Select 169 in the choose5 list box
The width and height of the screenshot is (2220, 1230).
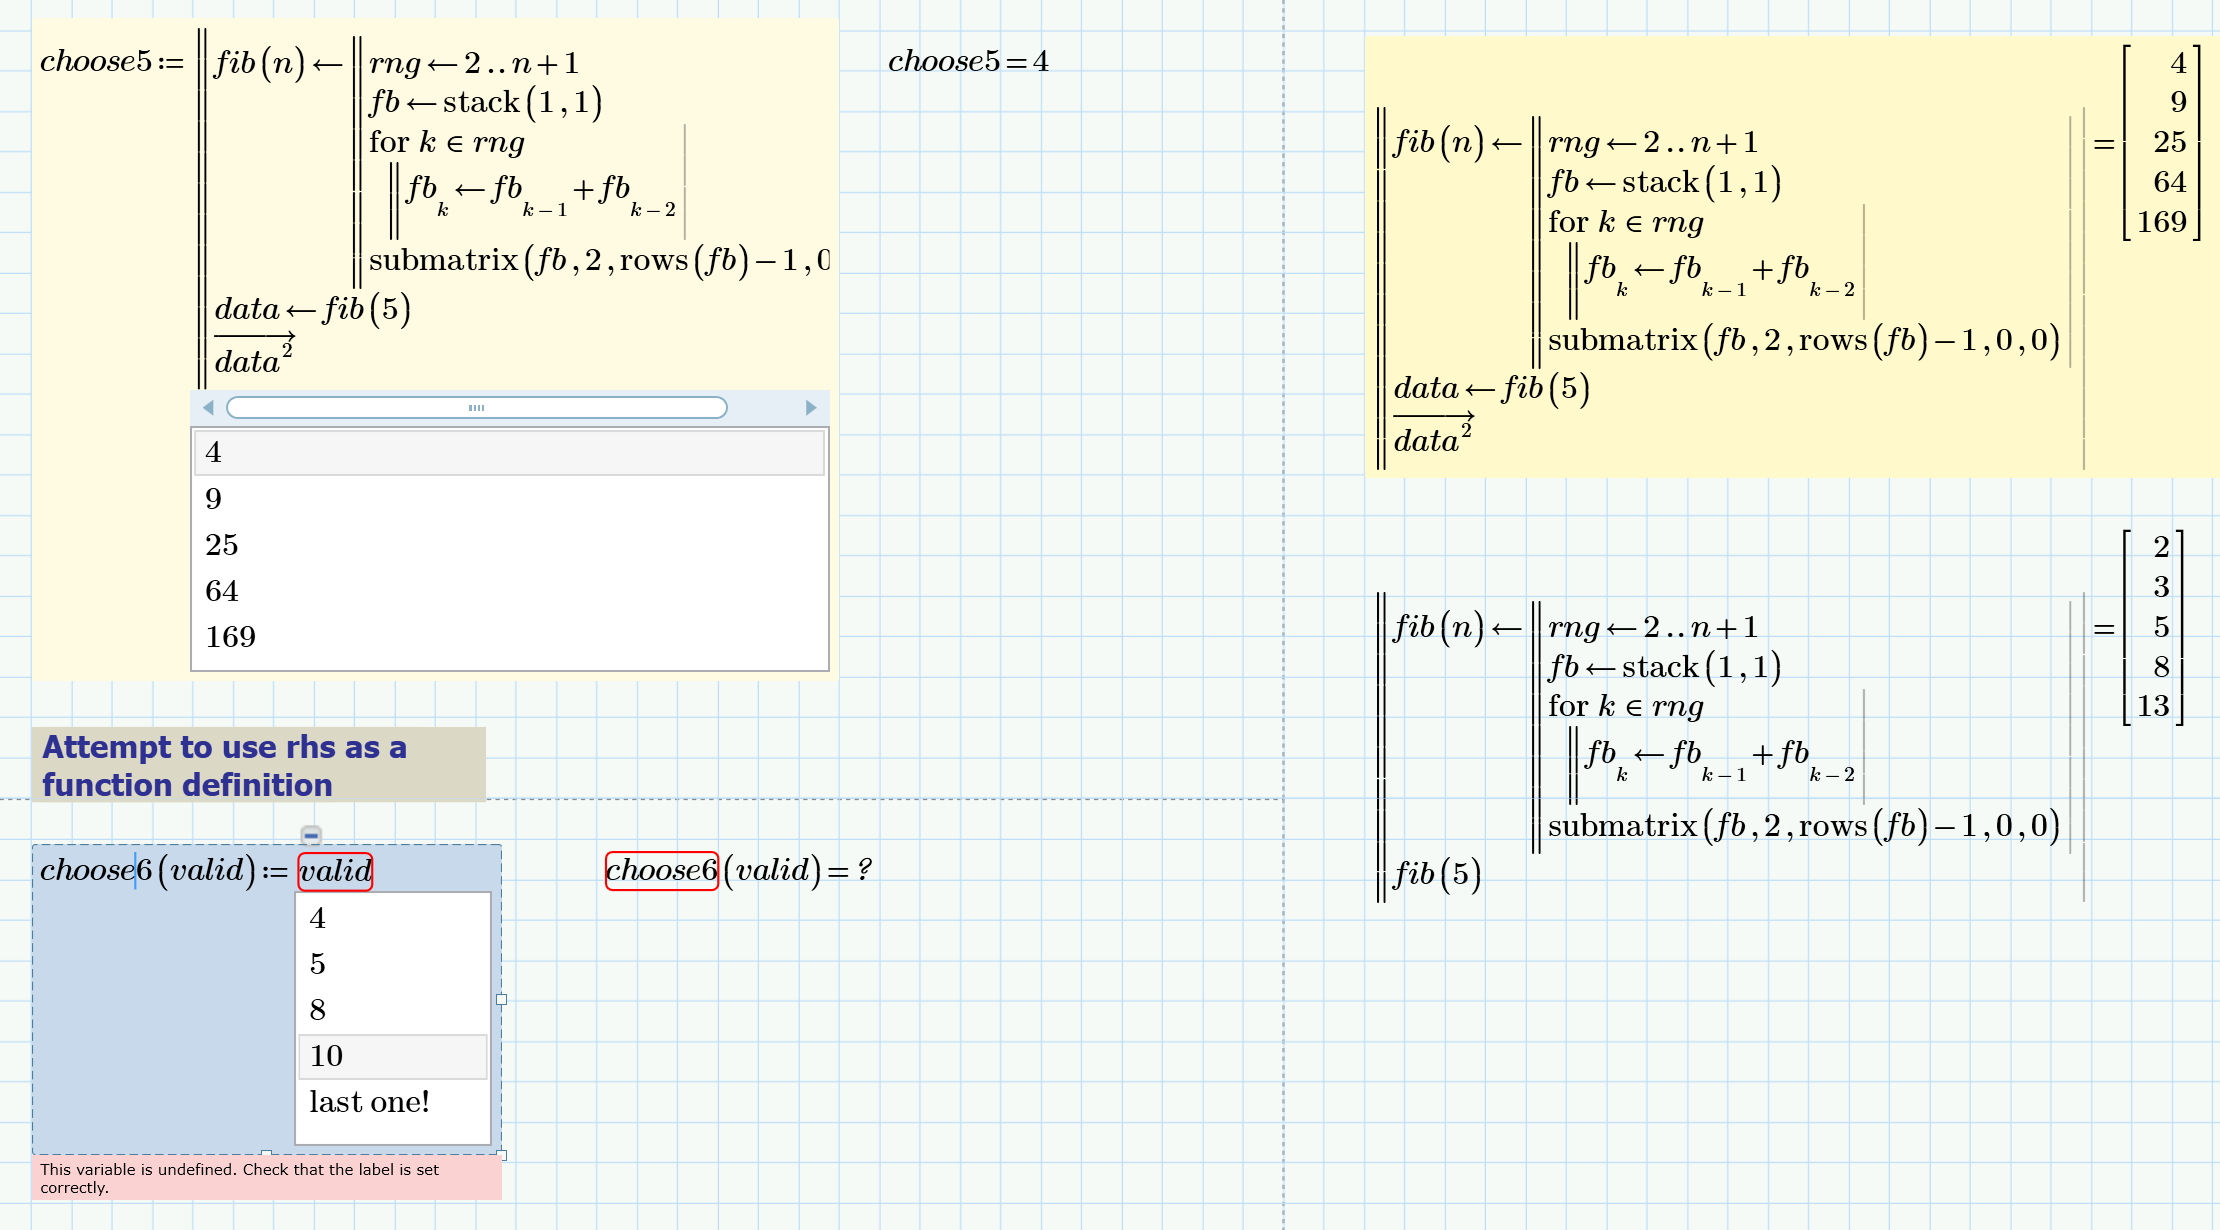(231, 637)
